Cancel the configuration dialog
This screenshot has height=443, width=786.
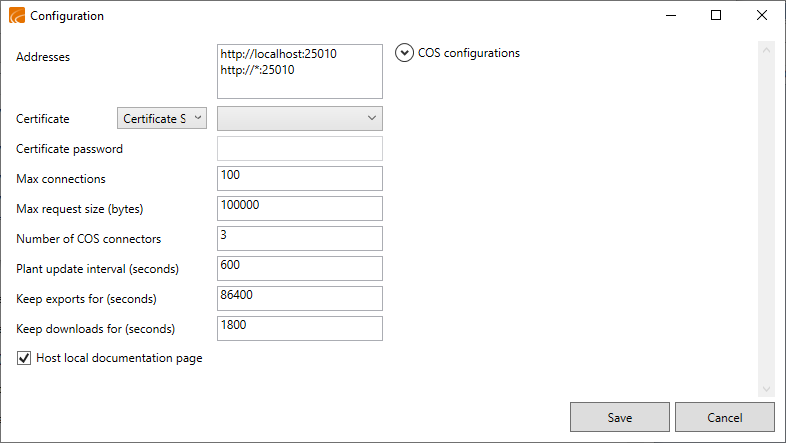pos(725,417)
